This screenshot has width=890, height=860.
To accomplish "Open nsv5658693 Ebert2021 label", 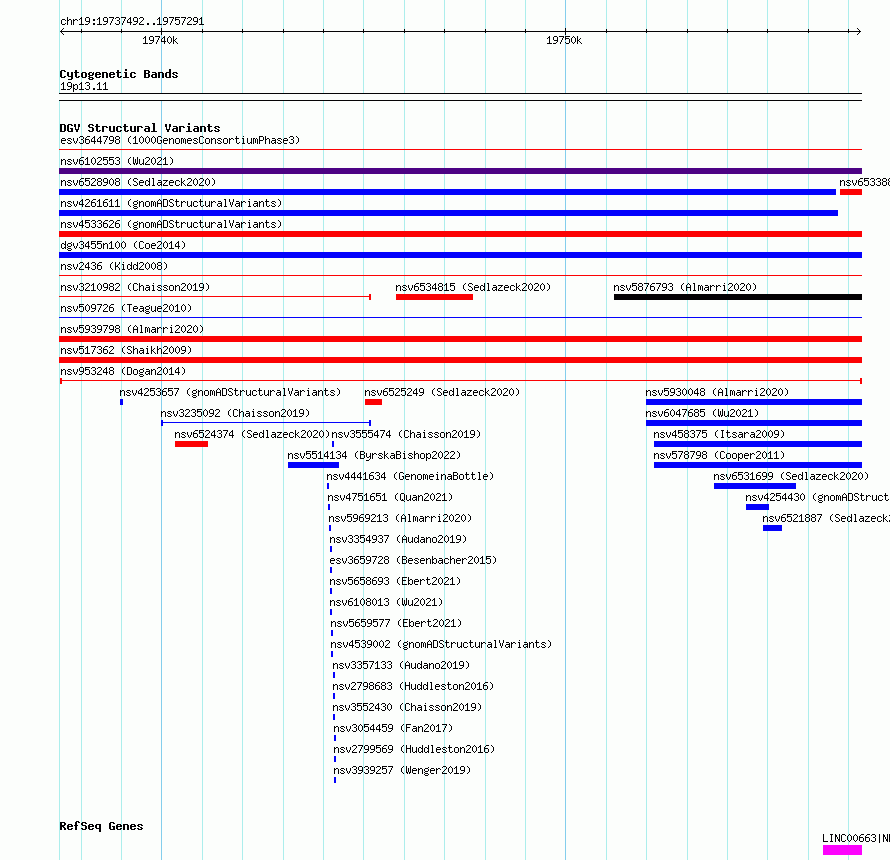I will pyautogui.click(x=396, y=581).
